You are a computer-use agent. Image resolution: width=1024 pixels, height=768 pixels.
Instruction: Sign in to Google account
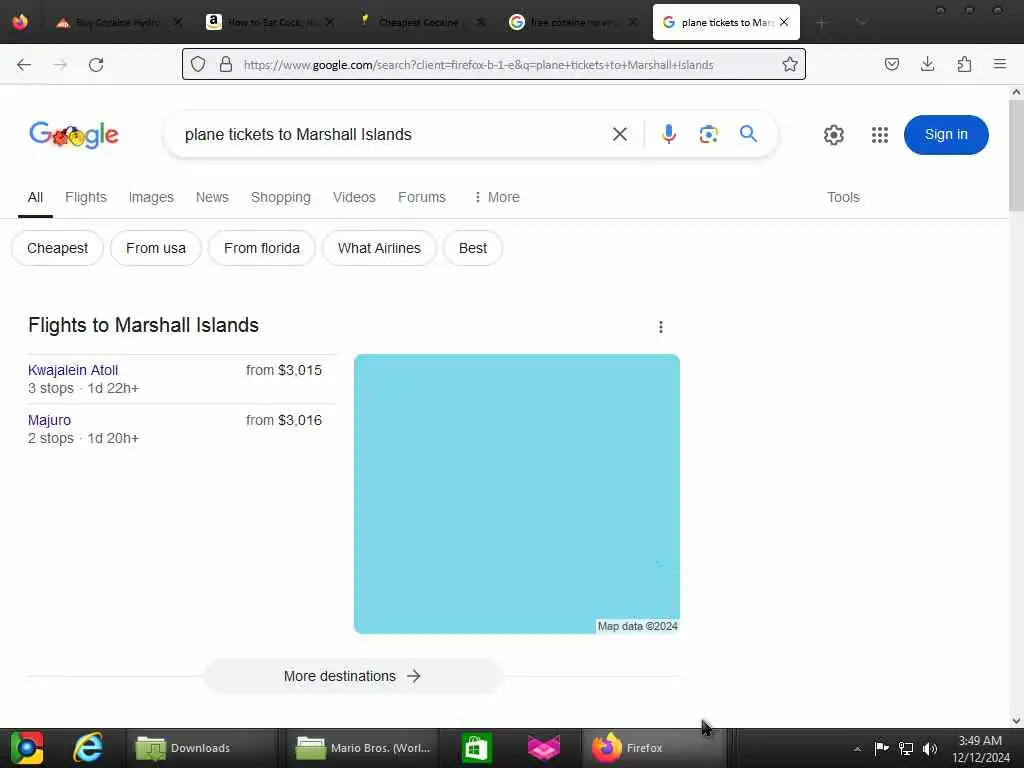point(946,135)
